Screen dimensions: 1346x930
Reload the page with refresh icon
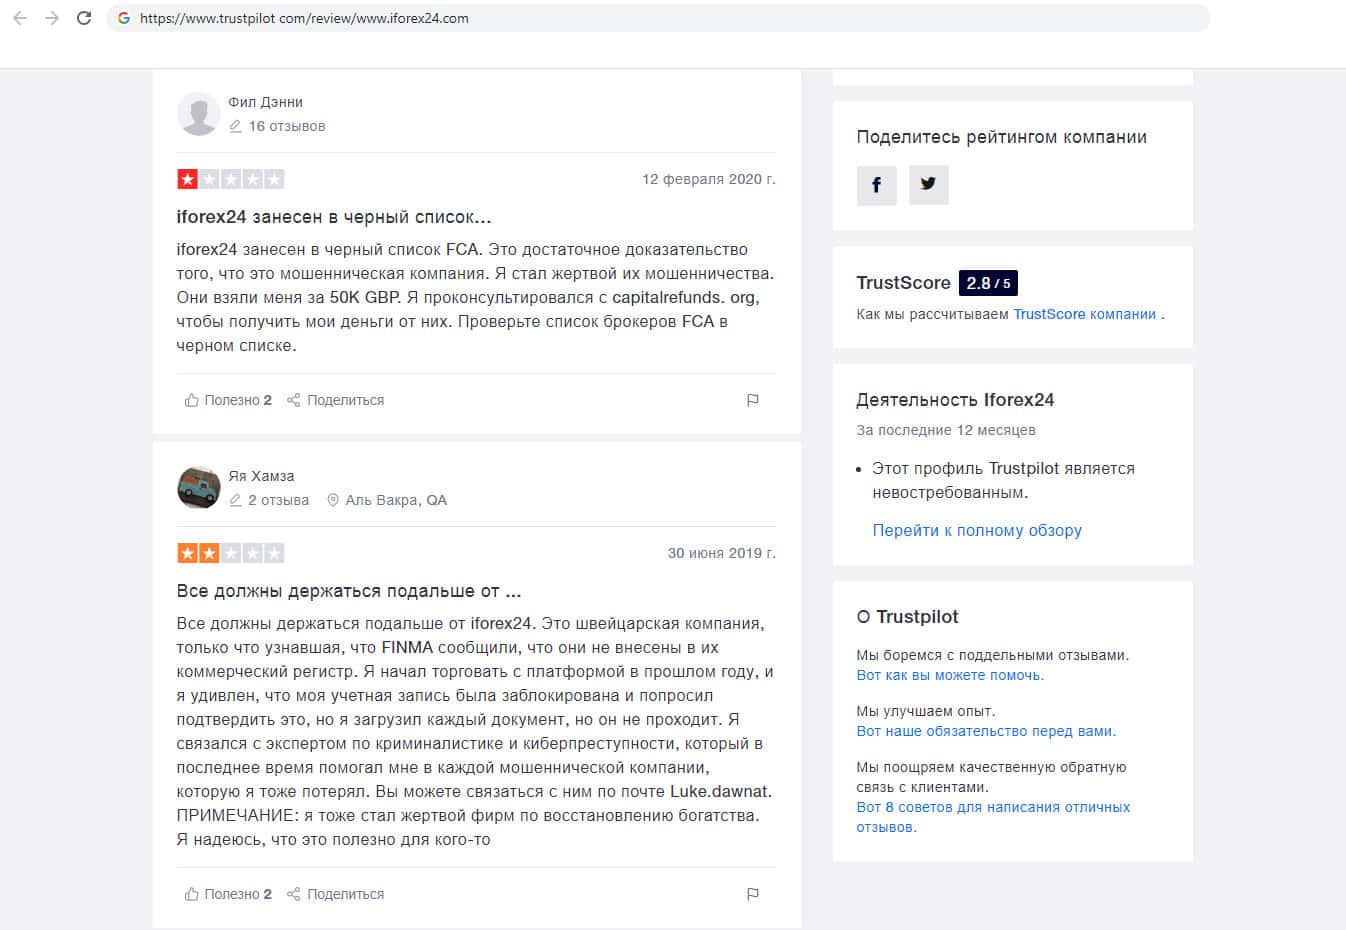coord(84,18)
